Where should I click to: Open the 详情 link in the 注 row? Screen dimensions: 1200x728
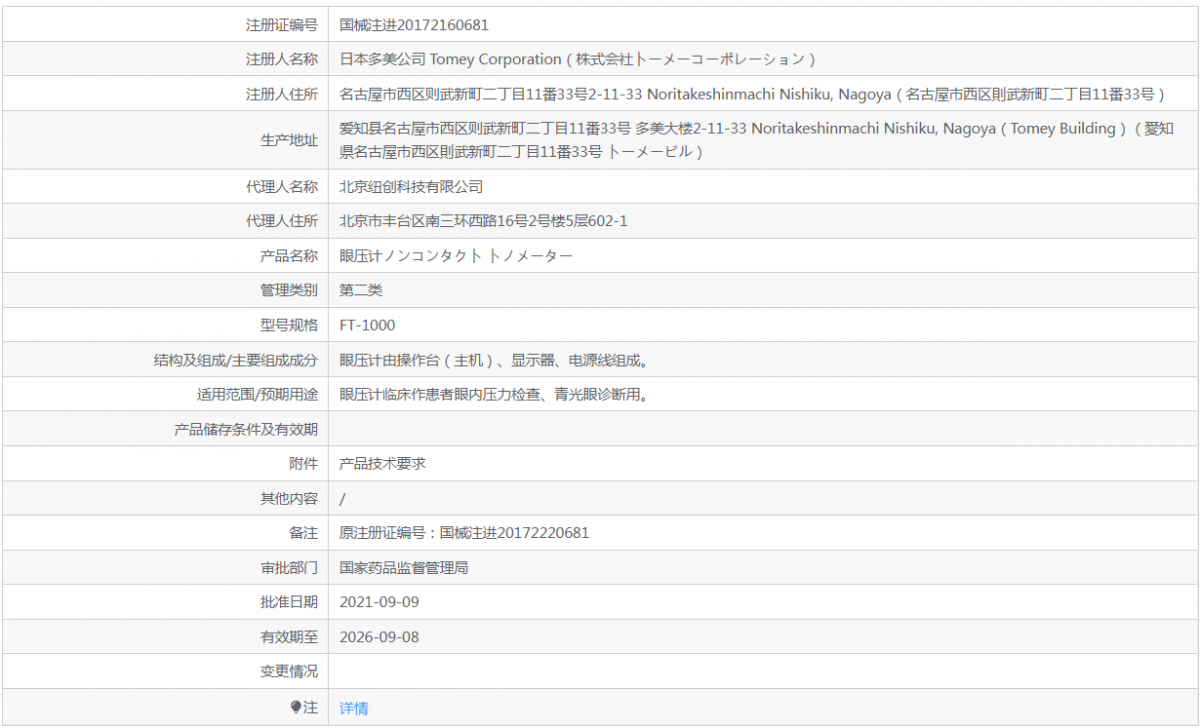click(x=354, y=708)
